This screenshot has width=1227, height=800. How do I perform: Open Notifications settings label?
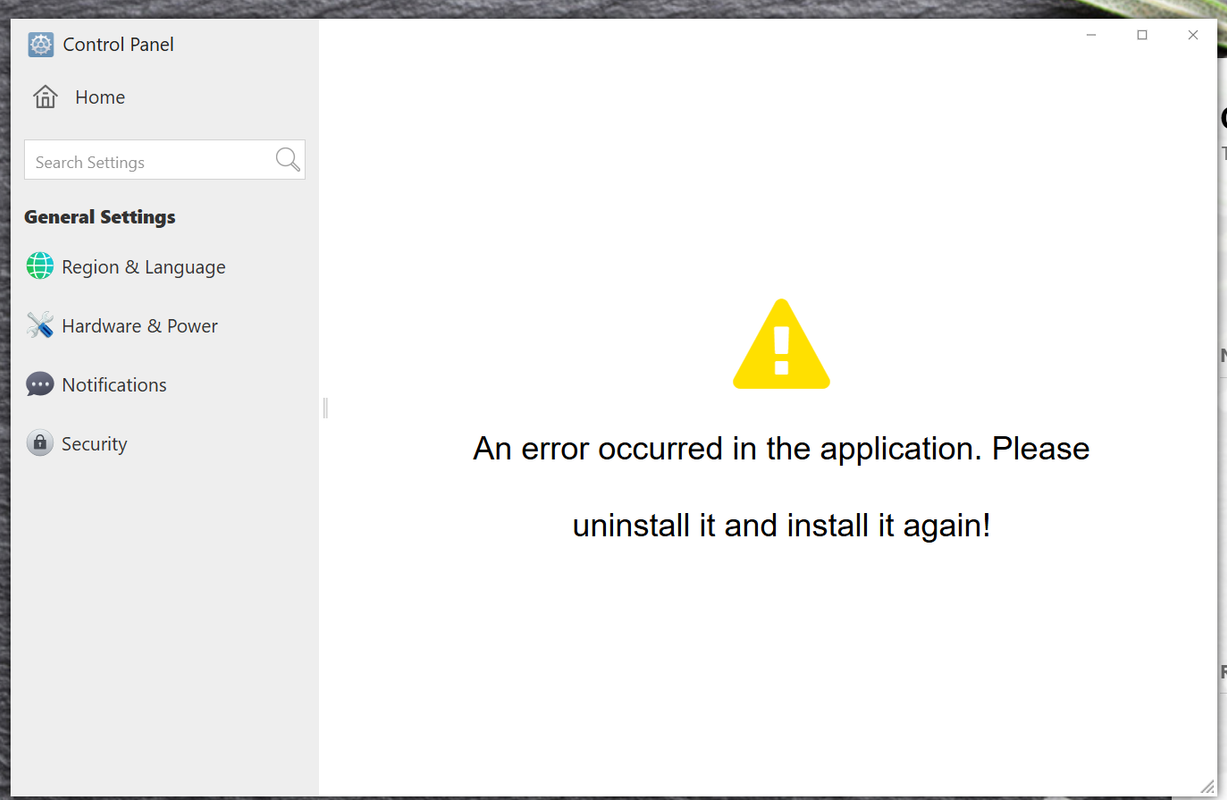(114, 385)
